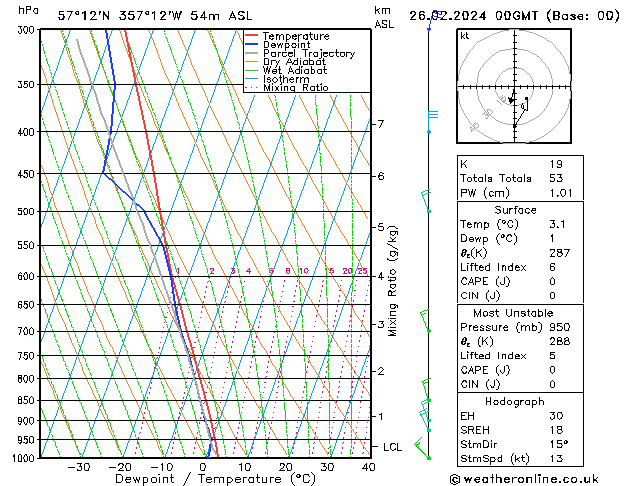The width and height of the screenshot is (629, 486).
Task: Click the 'km ASL' altitude axis heading
Action: [384, 17]
